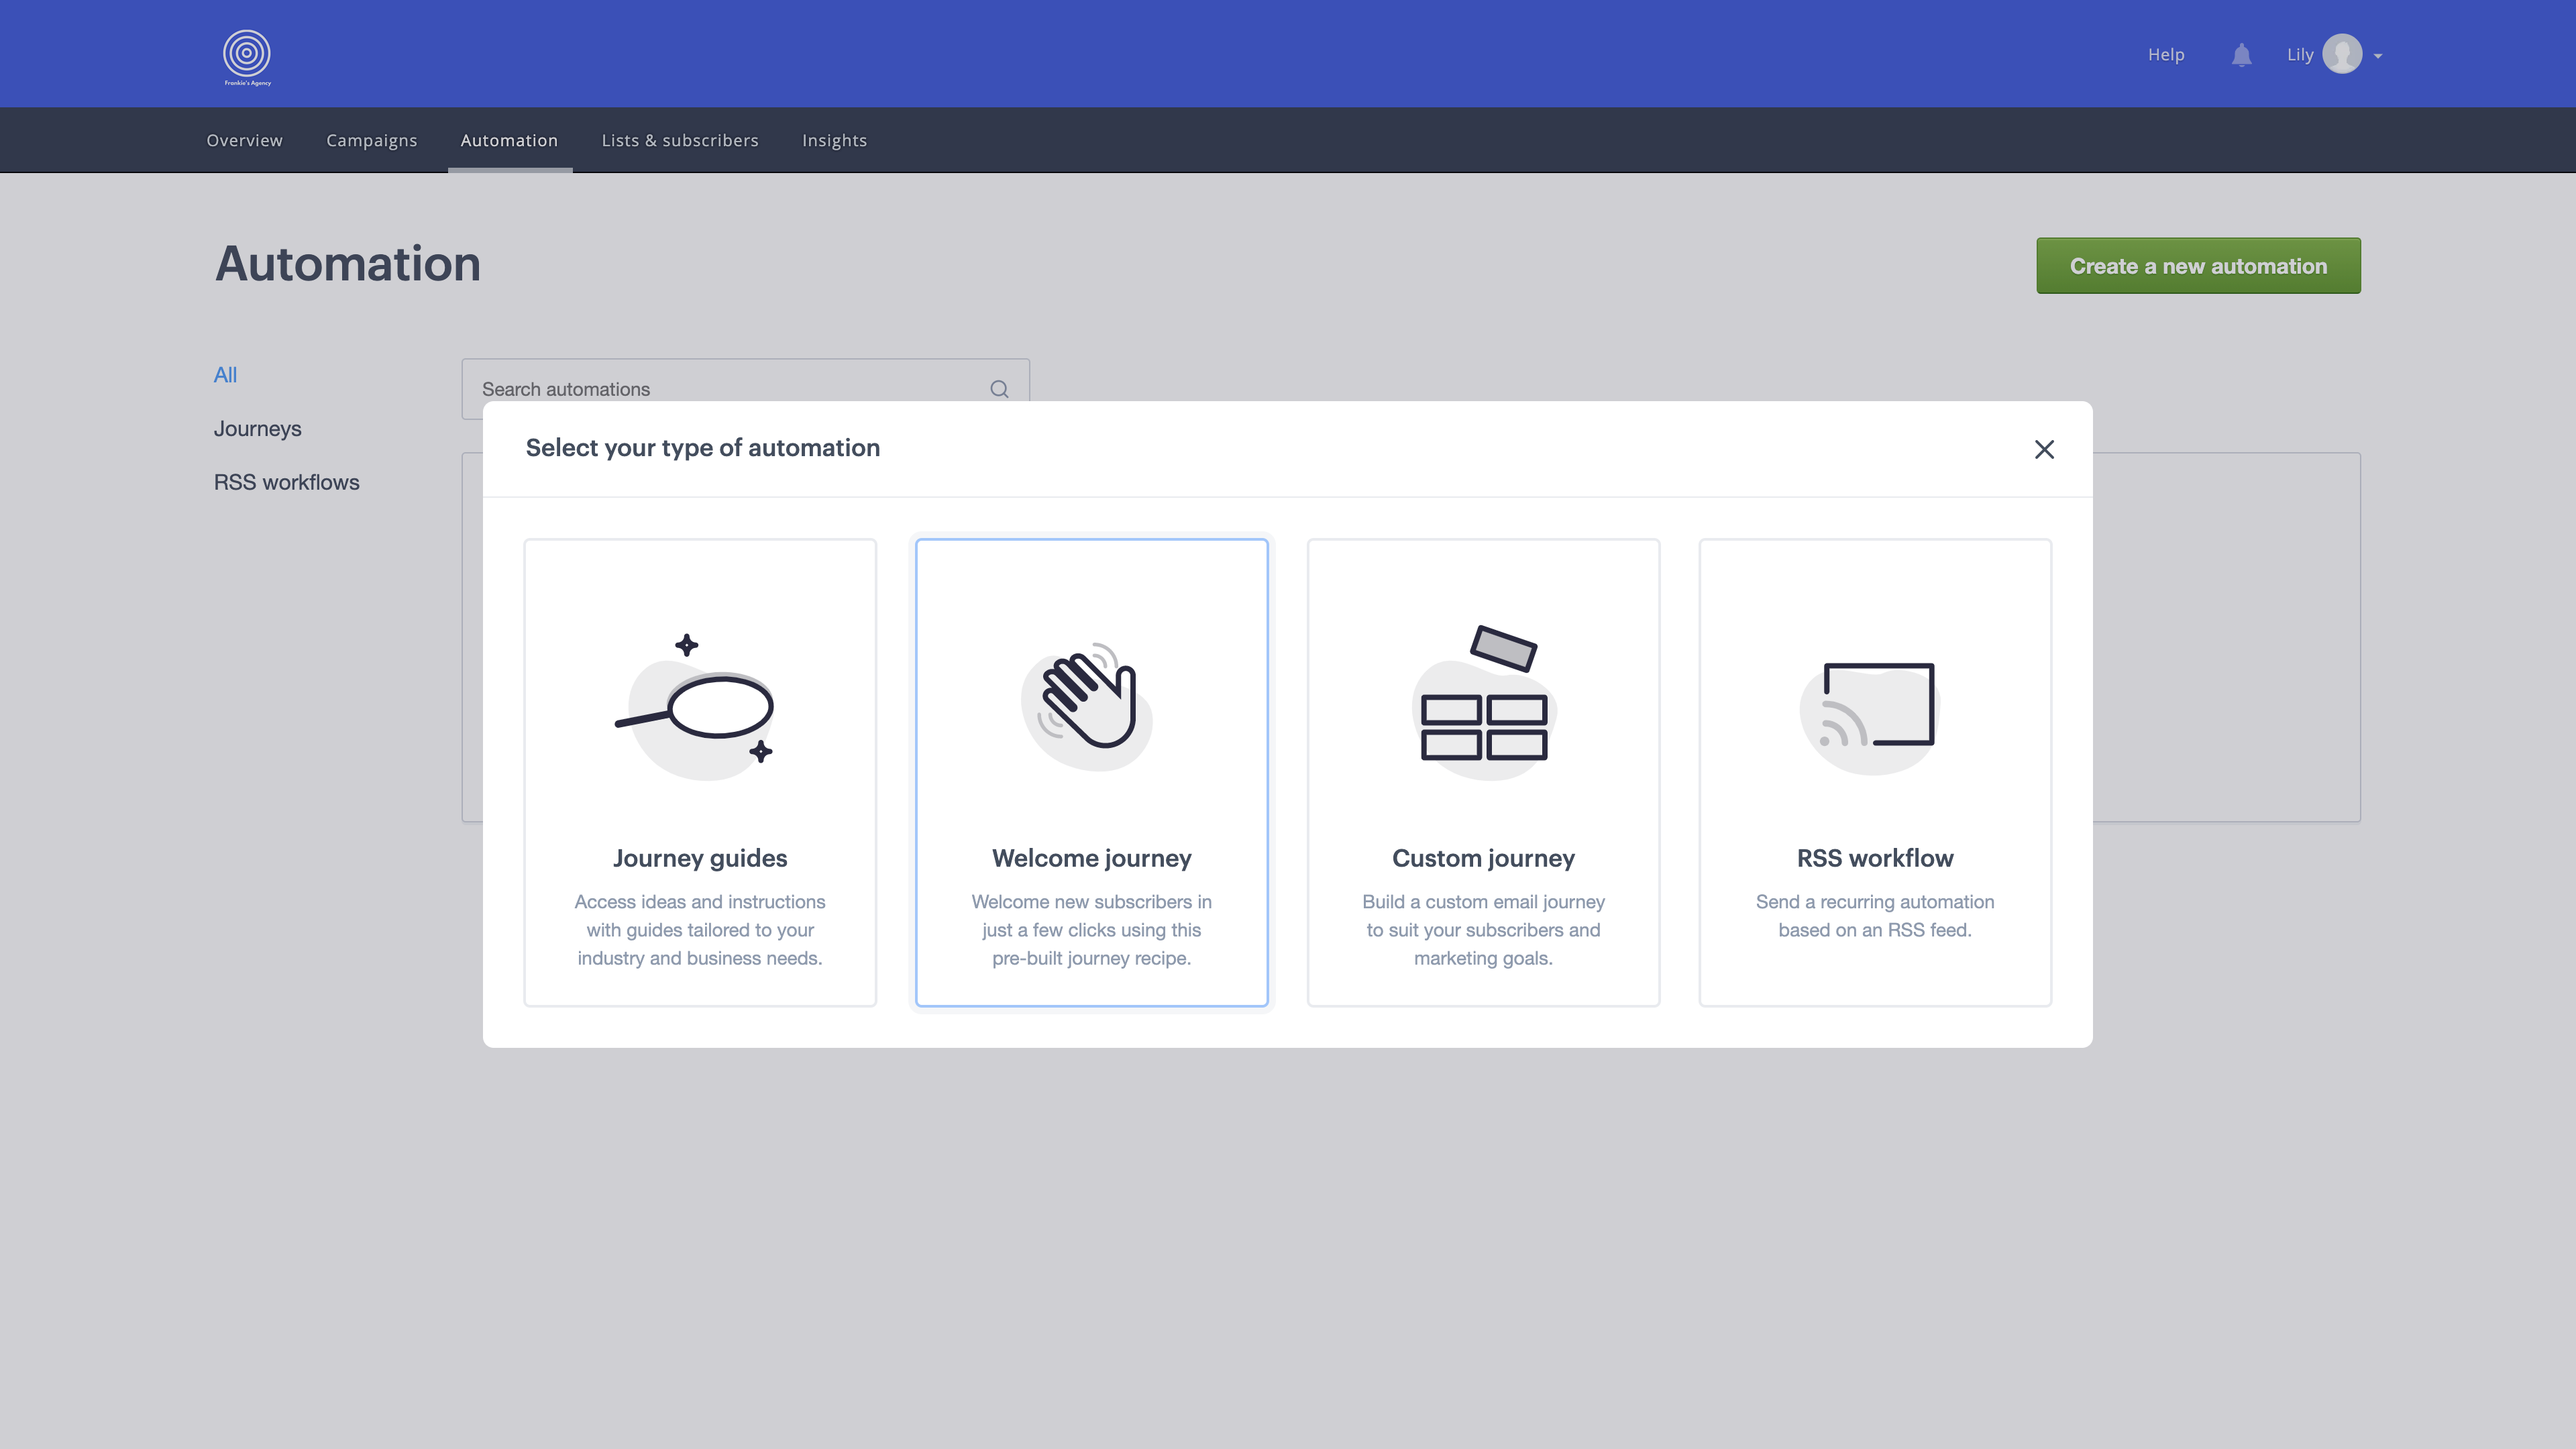The height and width of the screenshot is (1449, 2576).
Task: Select the Welcome journey card title
Action: click(x=1091, y=858)
